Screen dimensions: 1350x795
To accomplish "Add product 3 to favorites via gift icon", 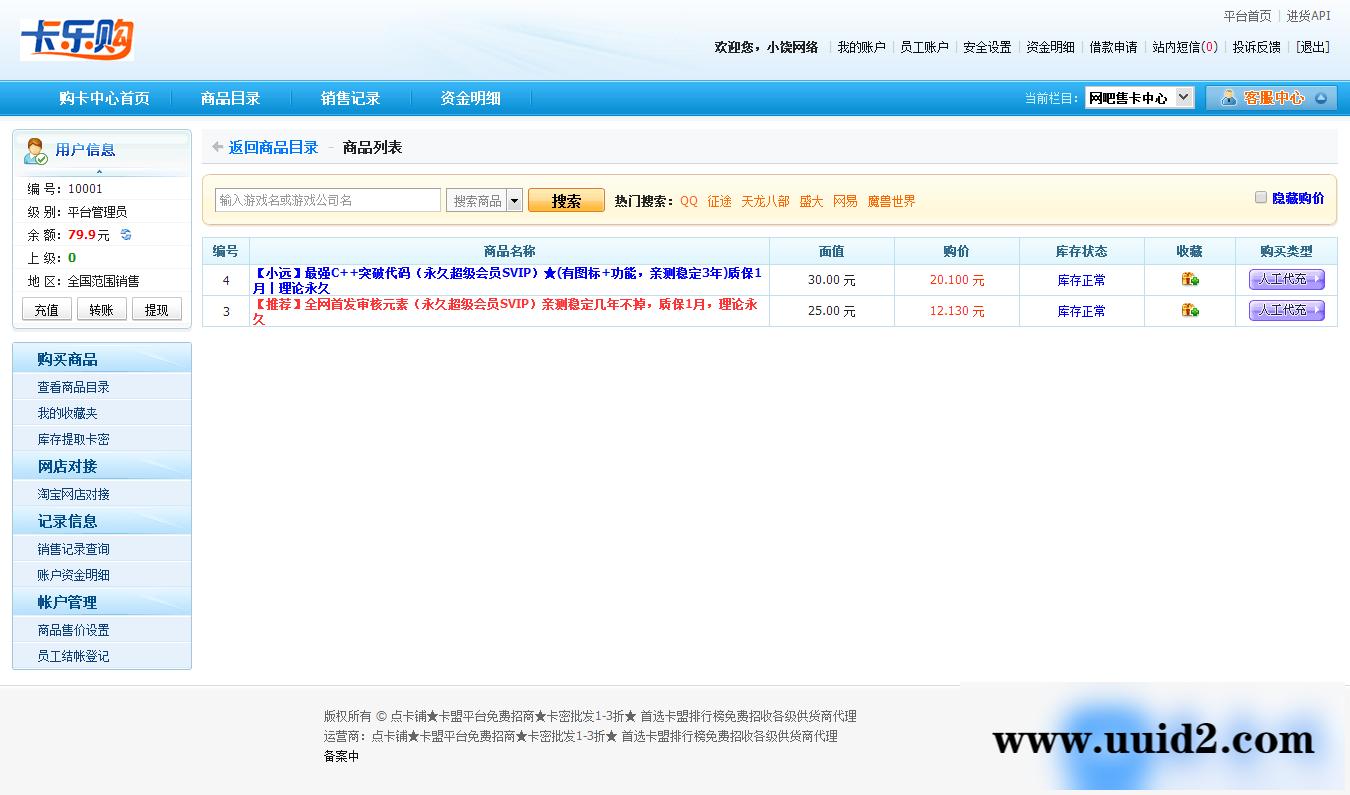I will tap(1189, 310).
